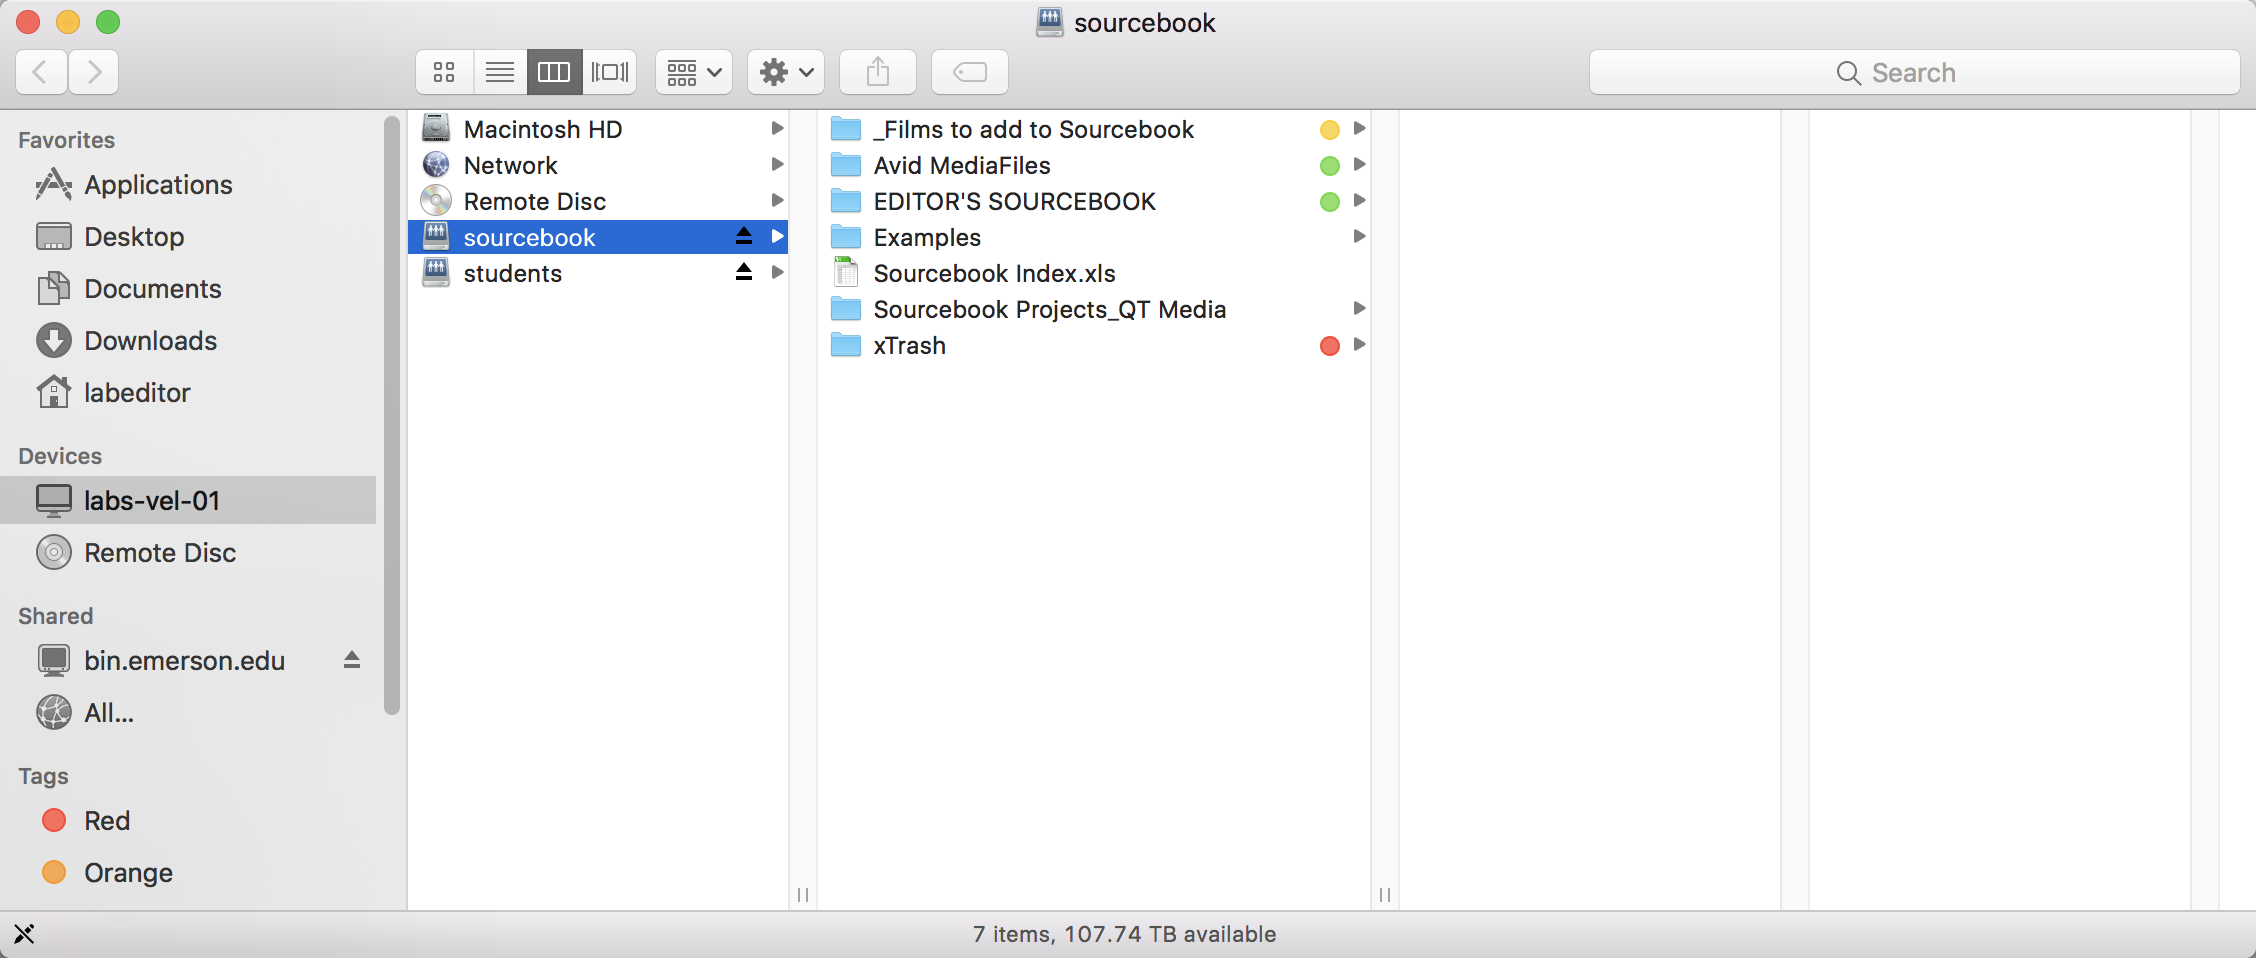Click the status text "7 items, 107.74 TB available"

1124,934
